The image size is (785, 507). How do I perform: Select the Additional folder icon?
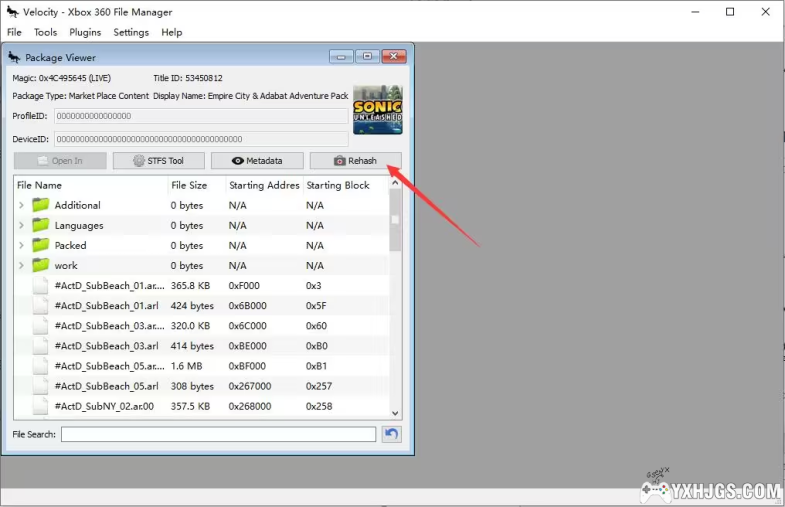click(x=40, y=205)
